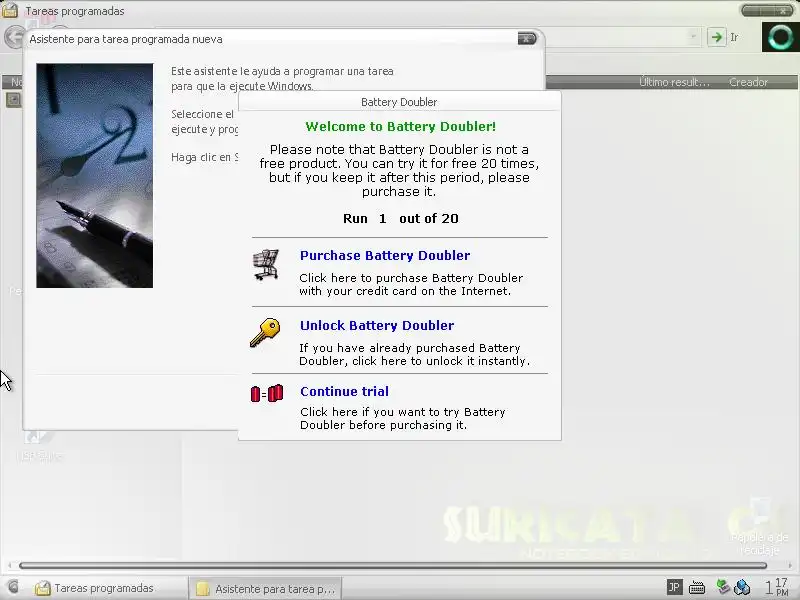
Task: Close the Asistente para tarea programada wizard
Action: [527, 39]
